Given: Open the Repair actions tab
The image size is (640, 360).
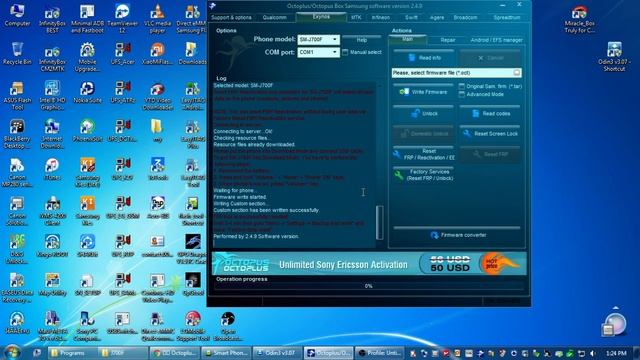Looking at the screenshot, I should tap(448, 40).
